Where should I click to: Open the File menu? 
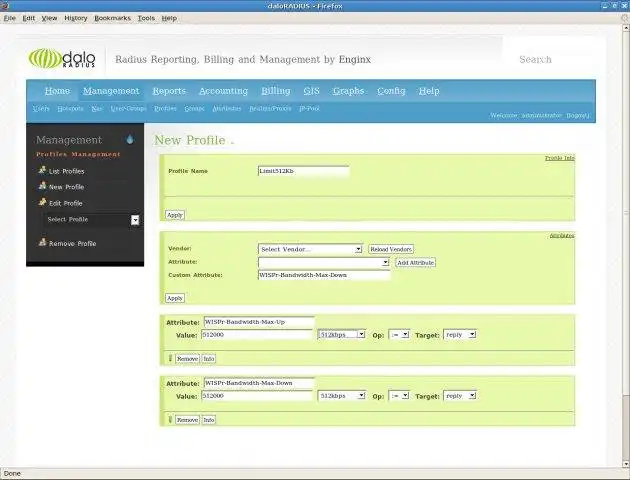coord(10,18)
